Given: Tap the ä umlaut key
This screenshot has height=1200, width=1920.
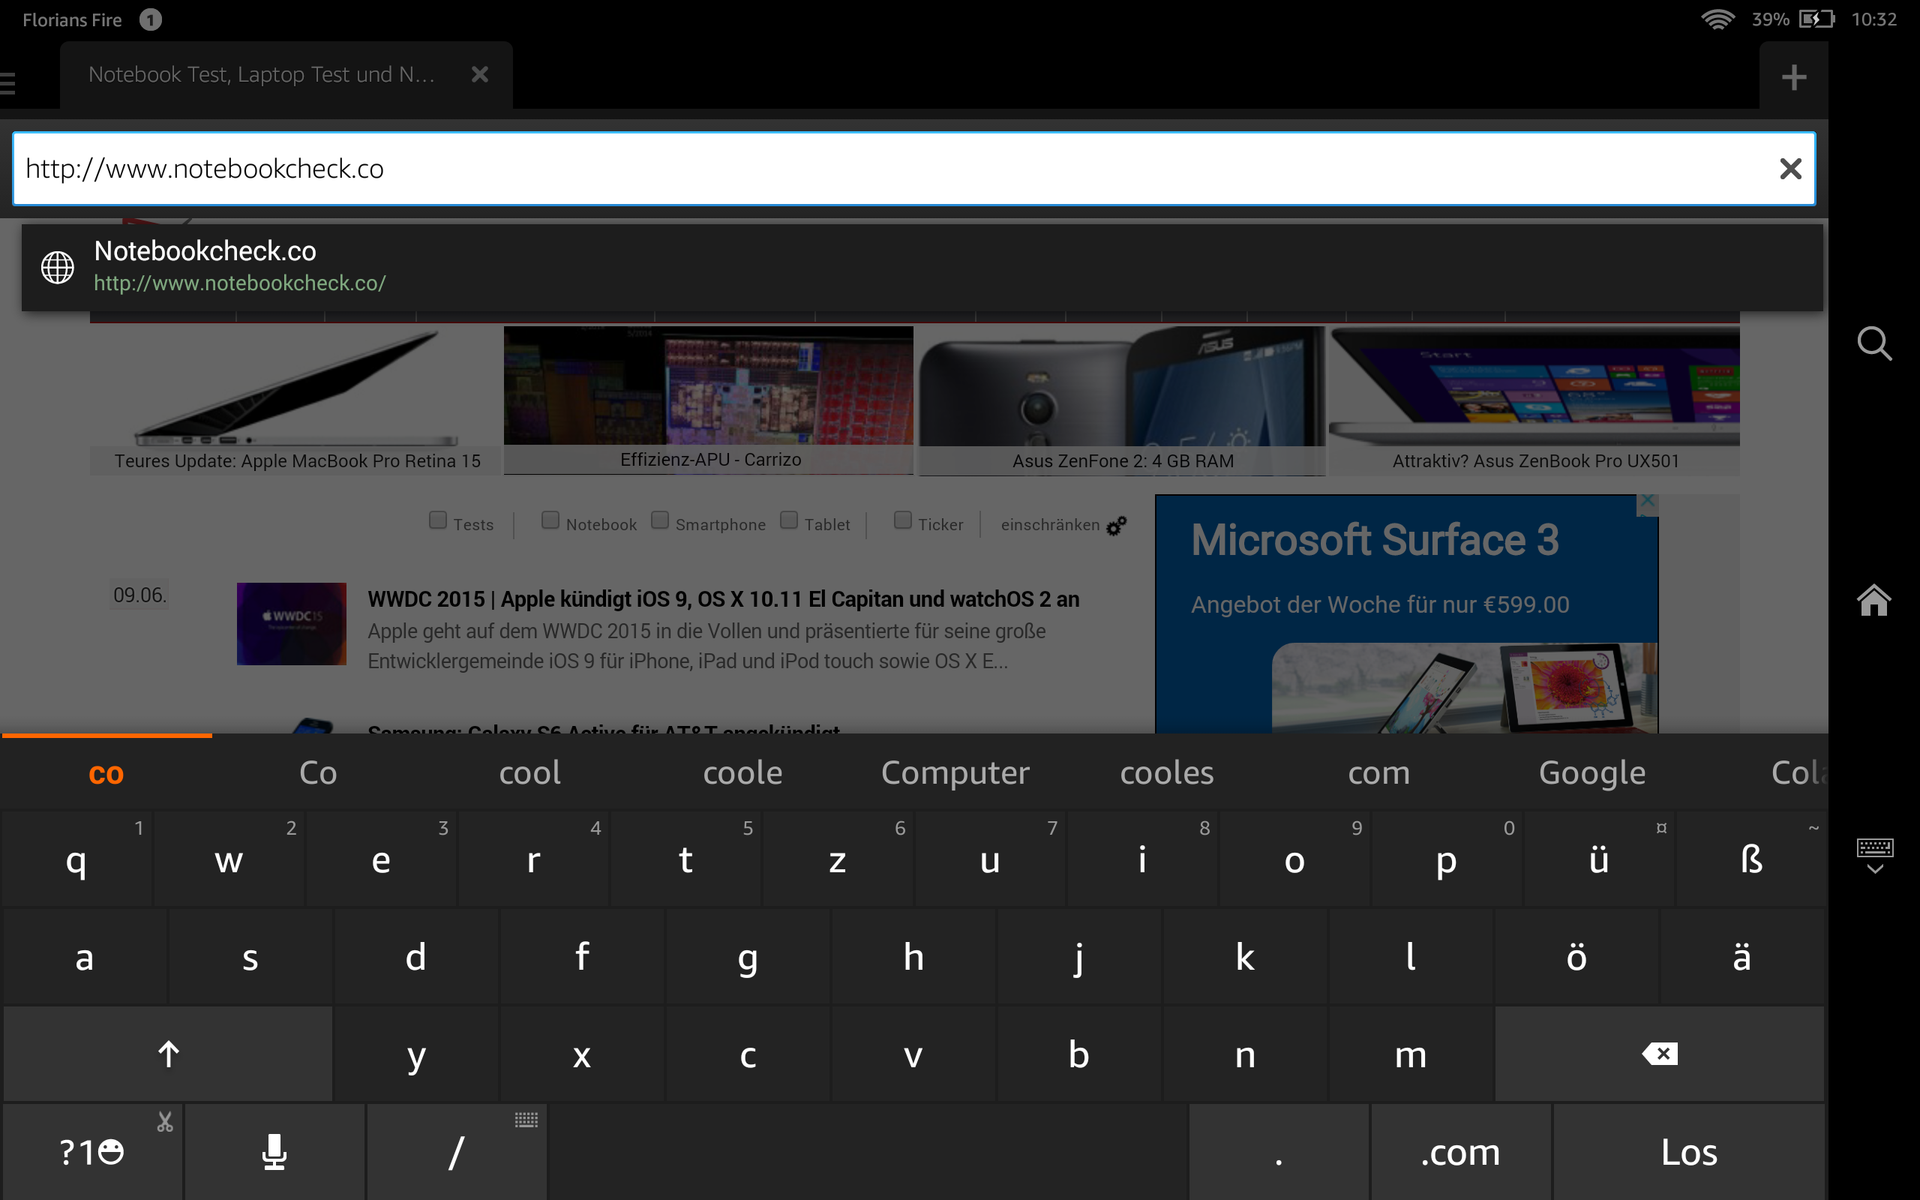Looking at the screenshot, I should (x=1742, y=957).
